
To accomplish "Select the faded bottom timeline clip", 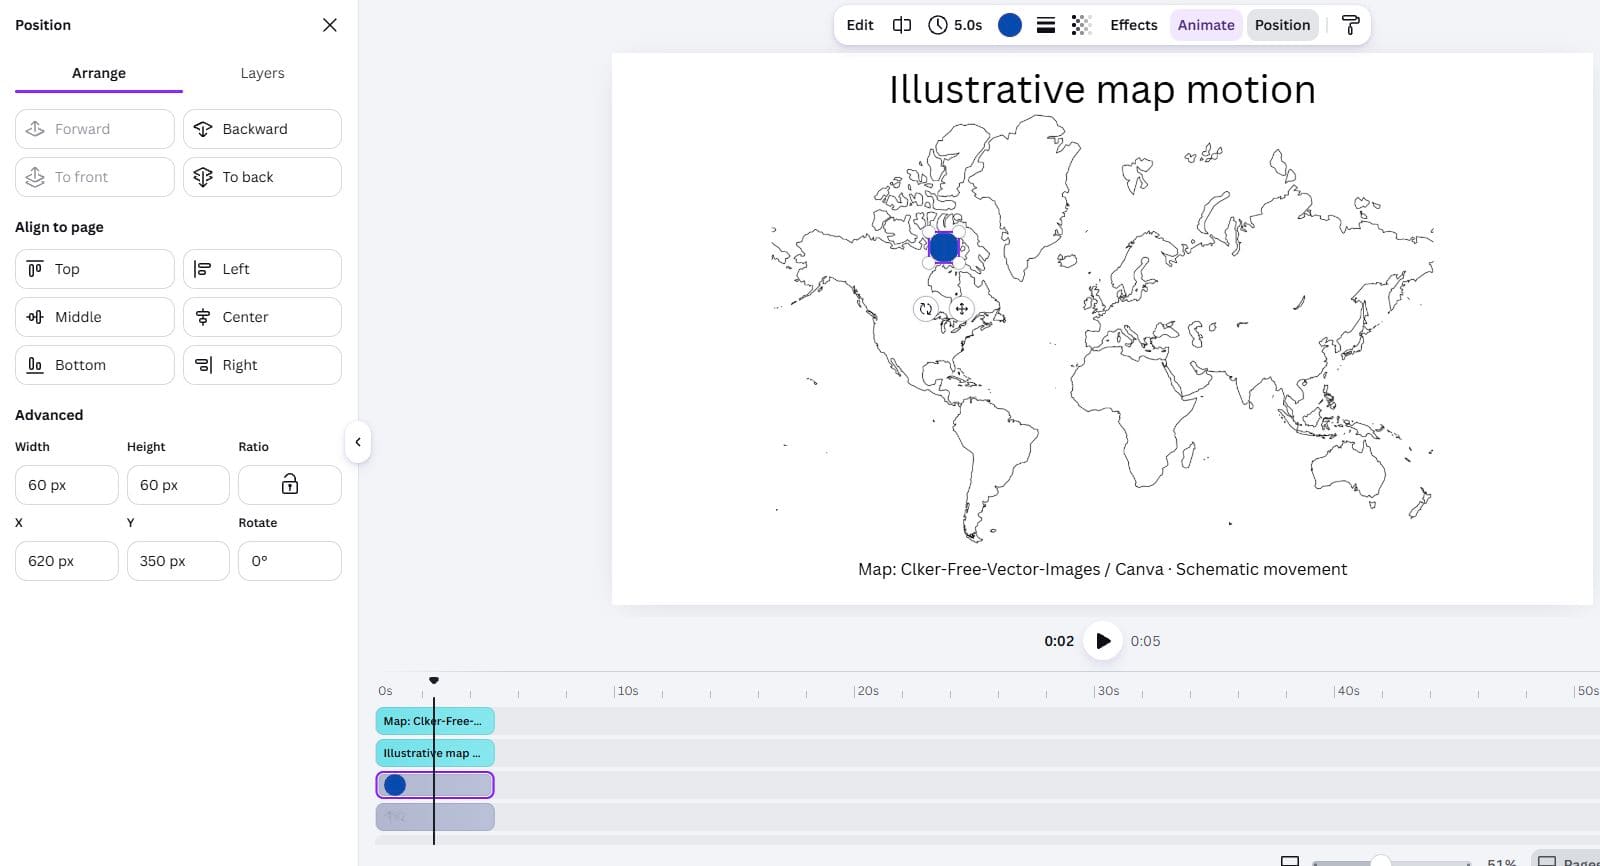I will pyautogui.click(x=435, y=817).
